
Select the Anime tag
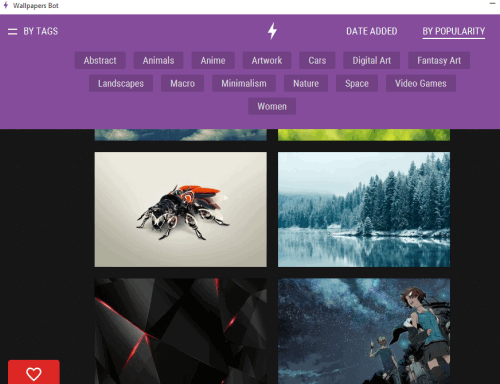click(x=213, y=60)
